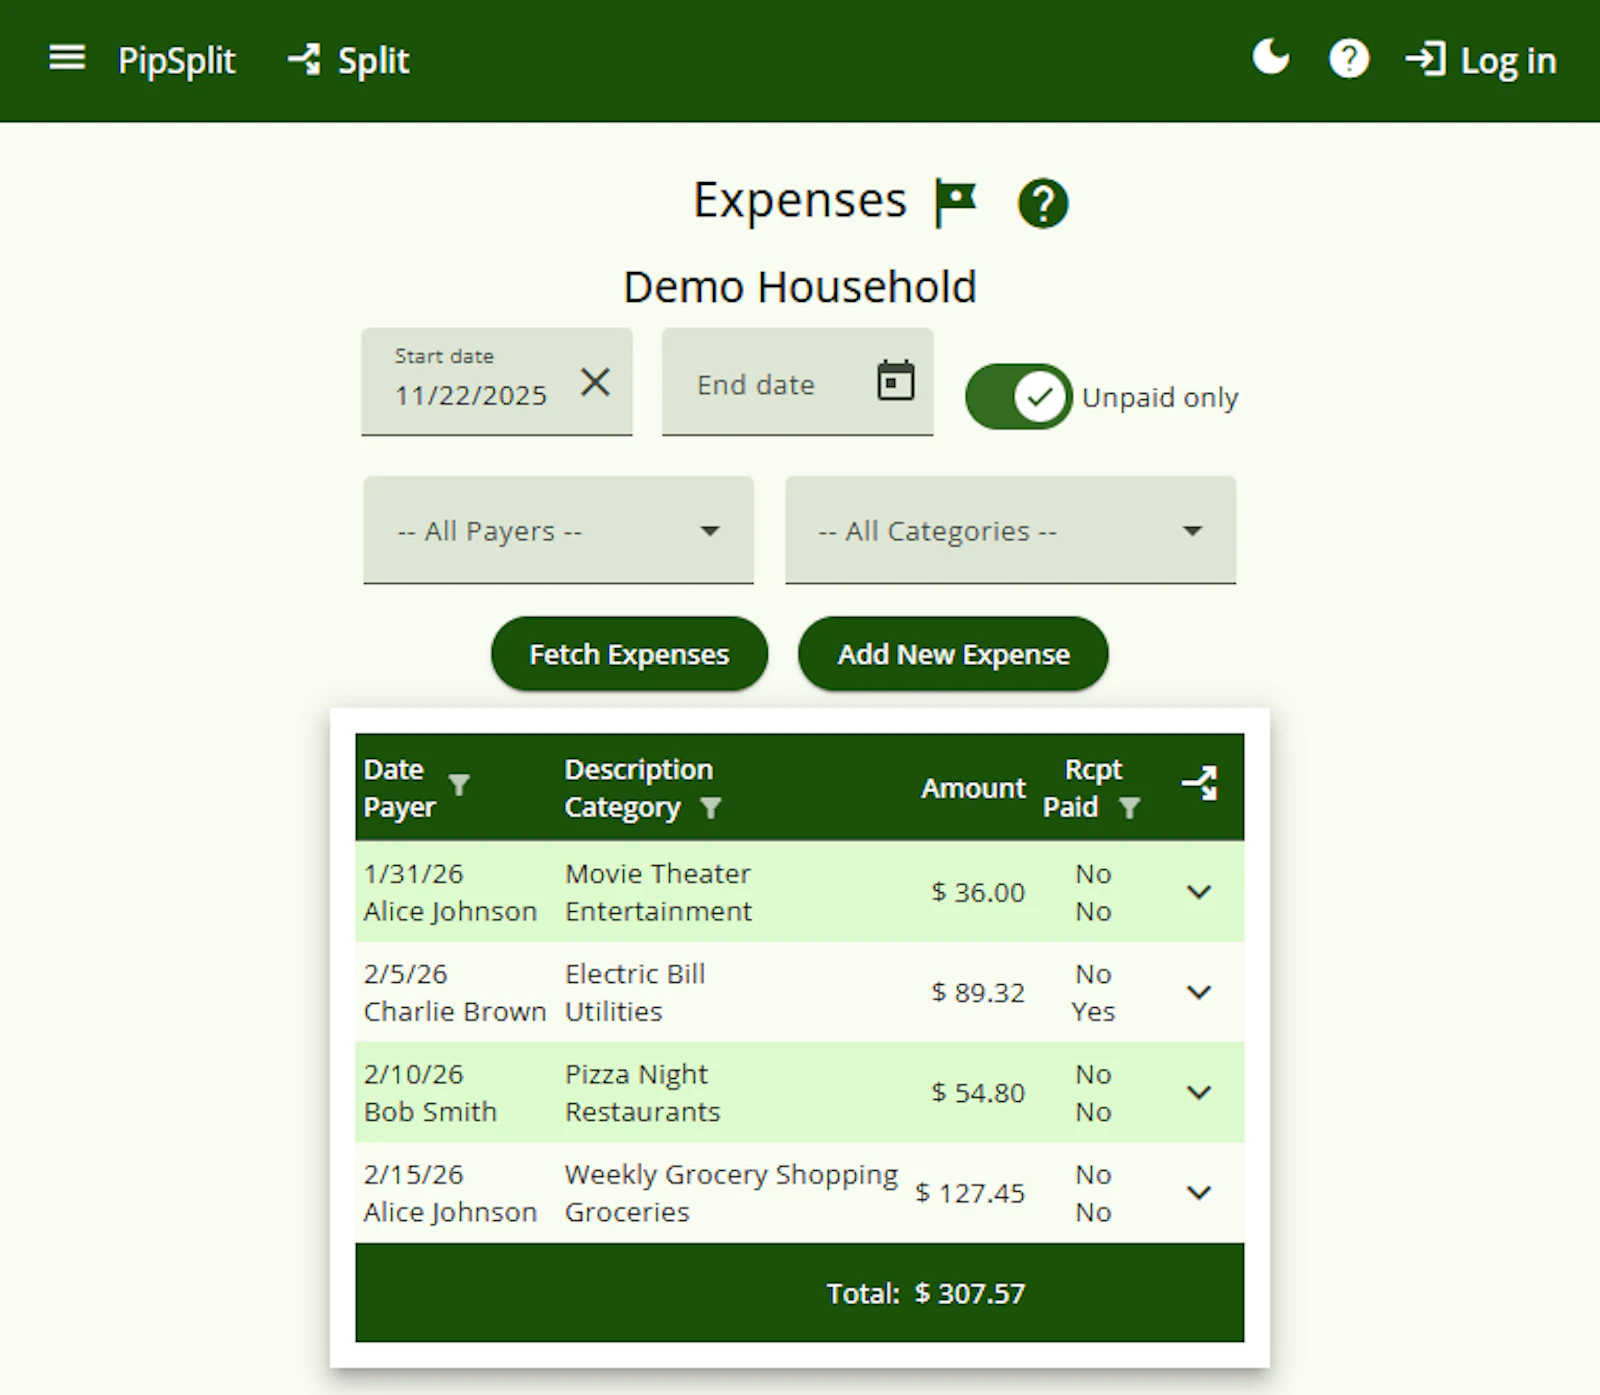
Task: Click the "Utilities" category text
Action: click(613, 1011)
